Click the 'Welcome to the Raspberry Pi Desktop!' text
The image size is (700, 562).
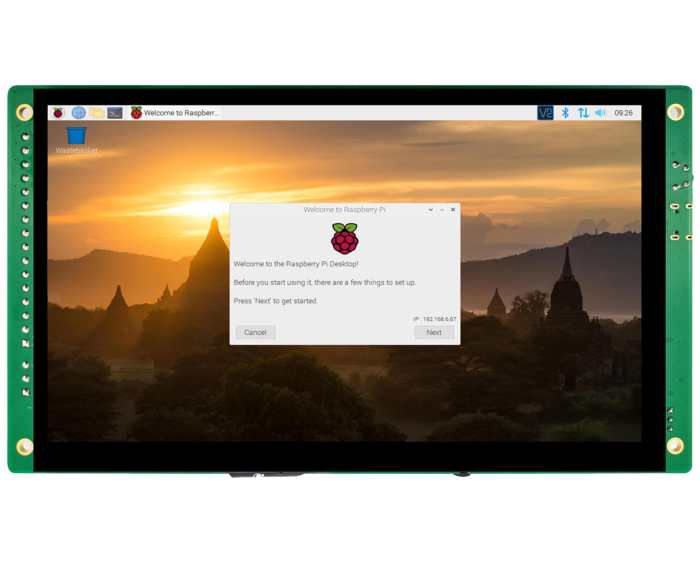(x=295, y=264)
